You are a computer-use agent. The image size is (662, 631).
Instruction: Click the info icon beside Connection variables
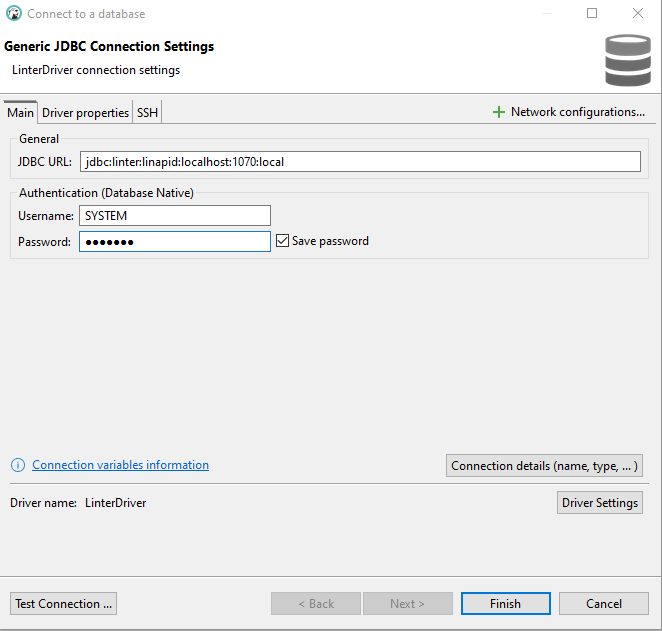click(x=18, y=465)
